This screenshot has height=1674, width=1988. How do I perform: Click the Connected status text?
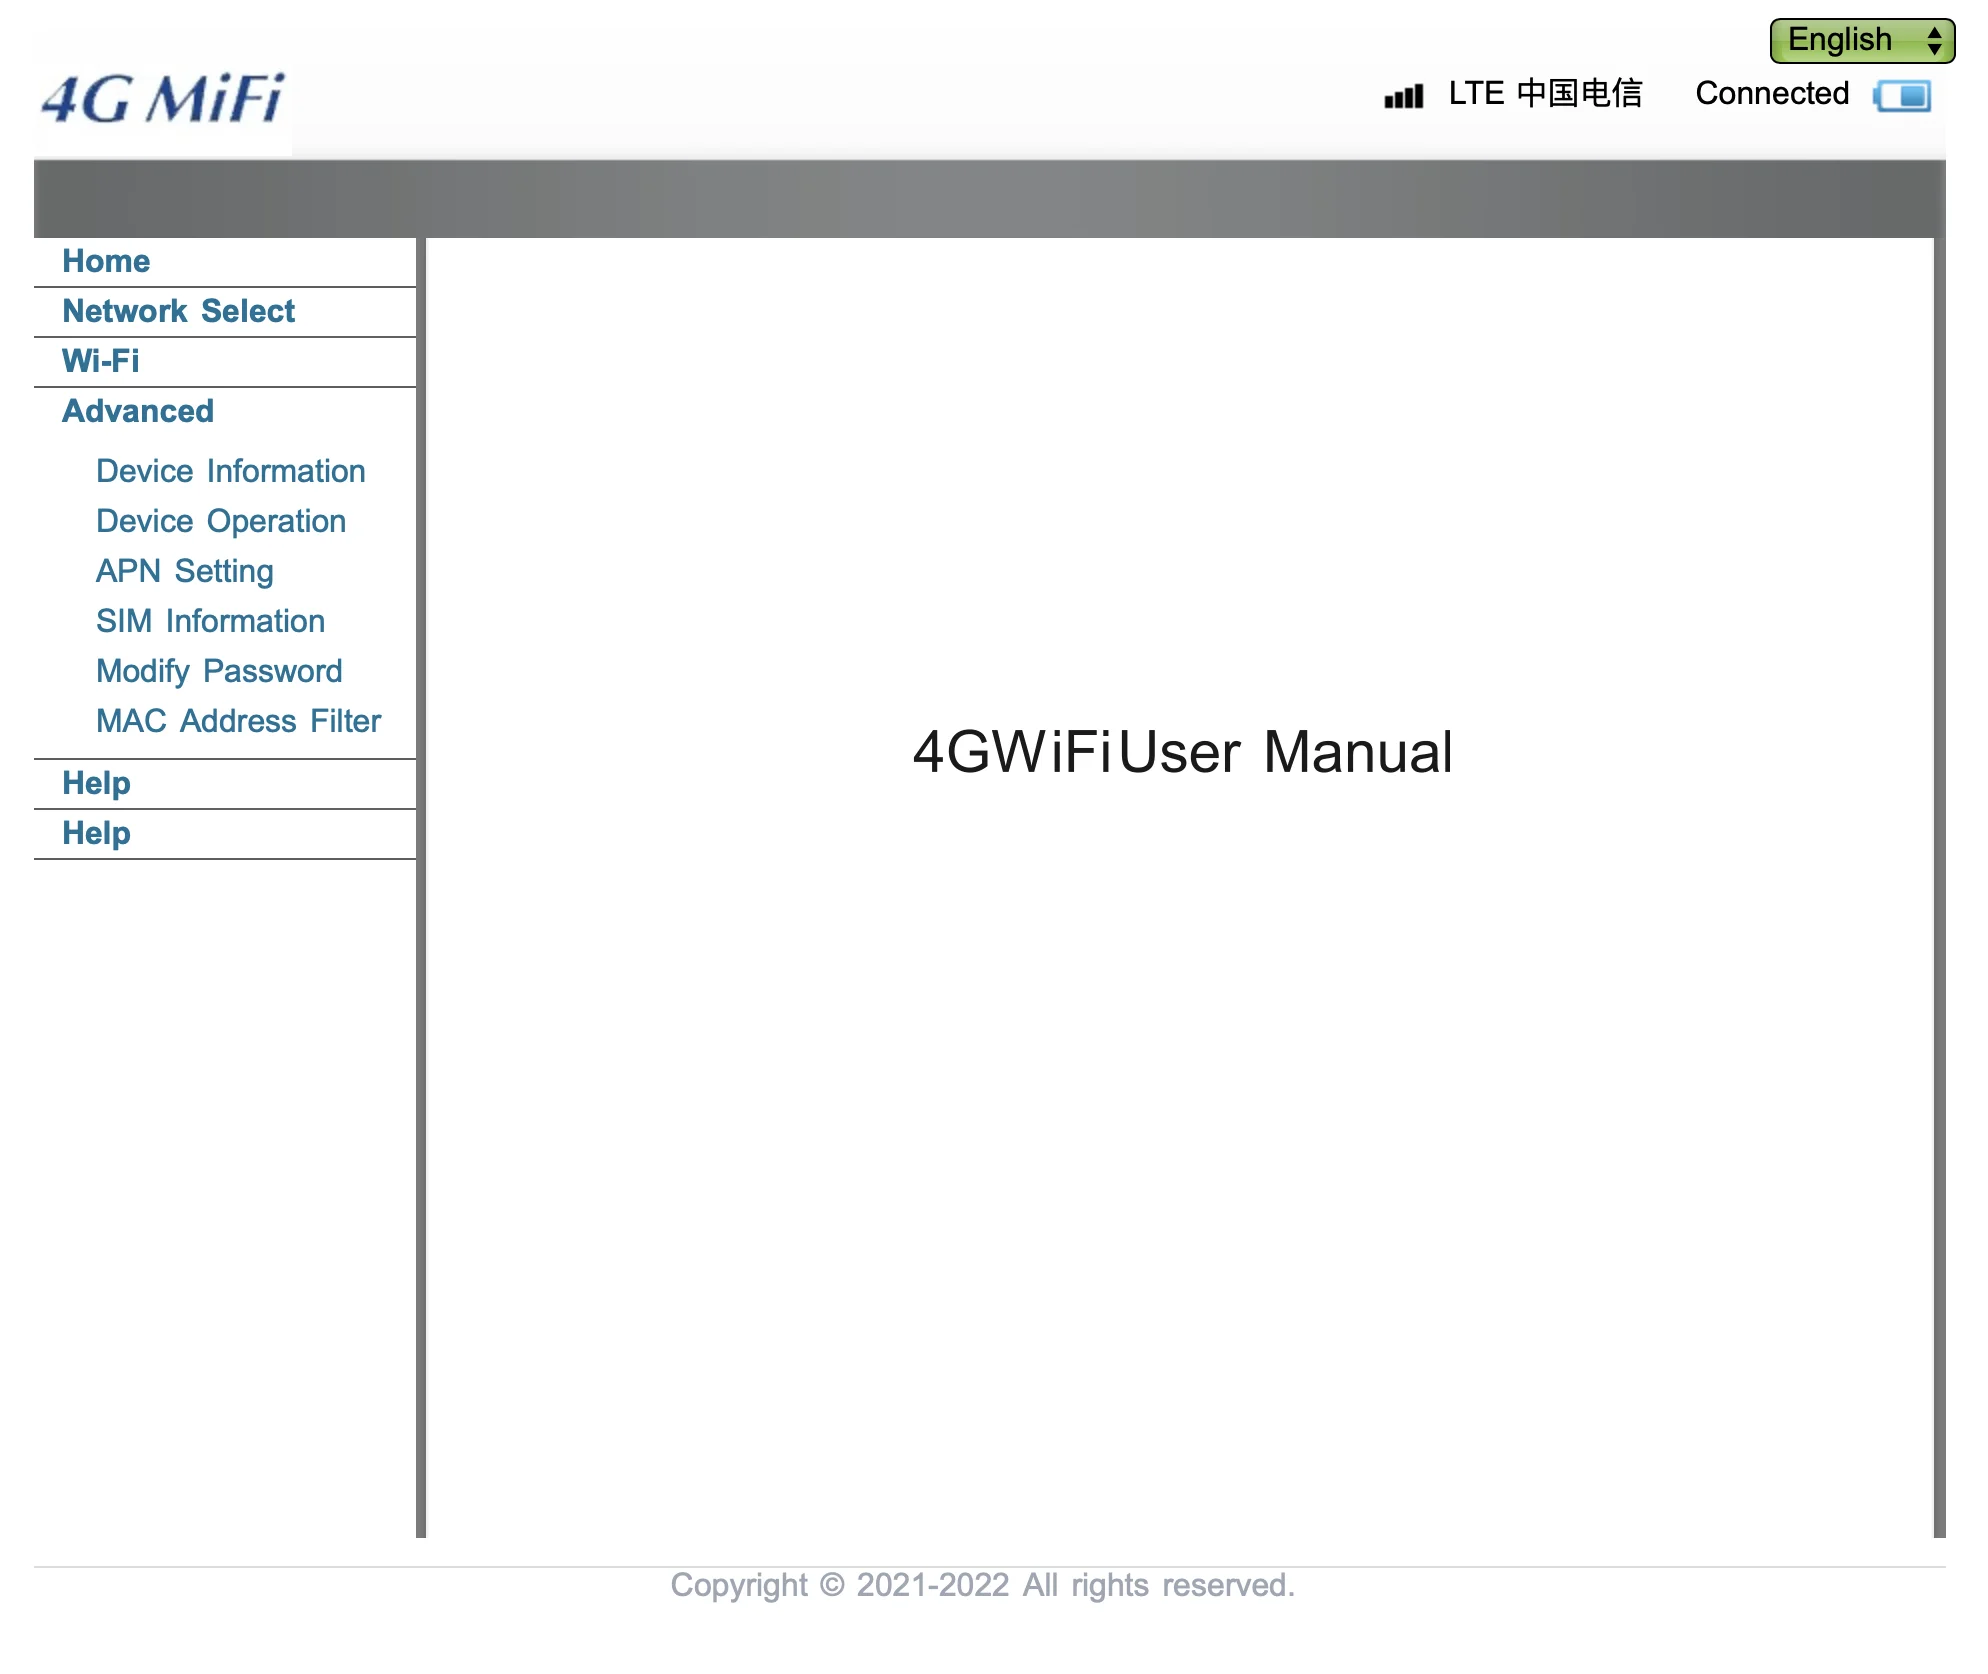click(x=1771, y=94)
